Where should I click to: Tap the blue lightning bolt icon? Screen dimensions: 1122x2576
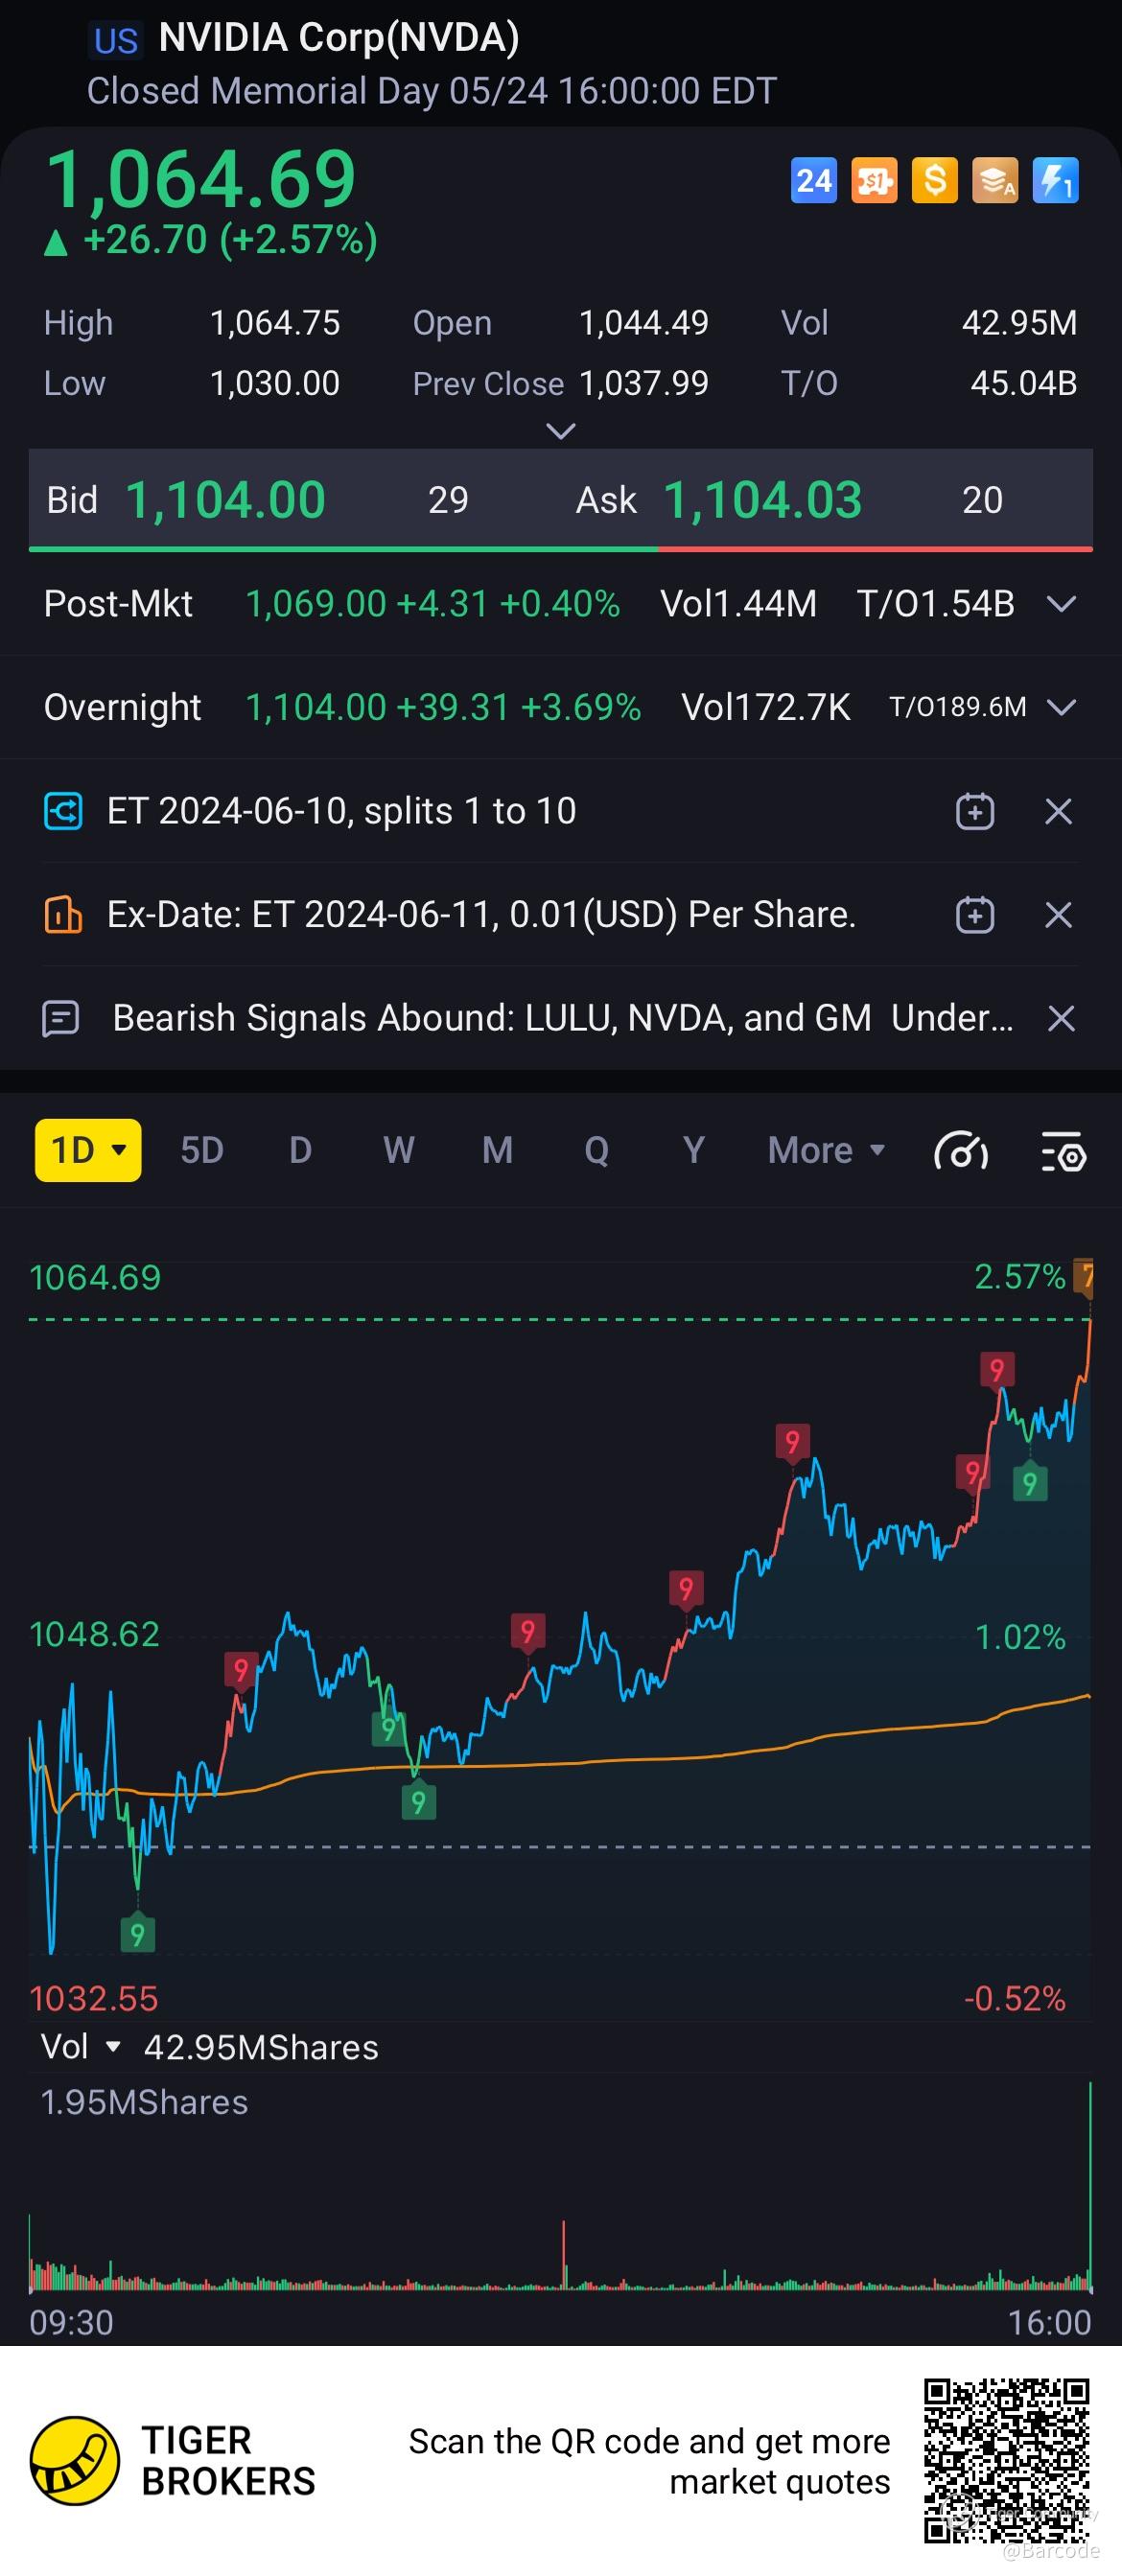[1055, 180]
